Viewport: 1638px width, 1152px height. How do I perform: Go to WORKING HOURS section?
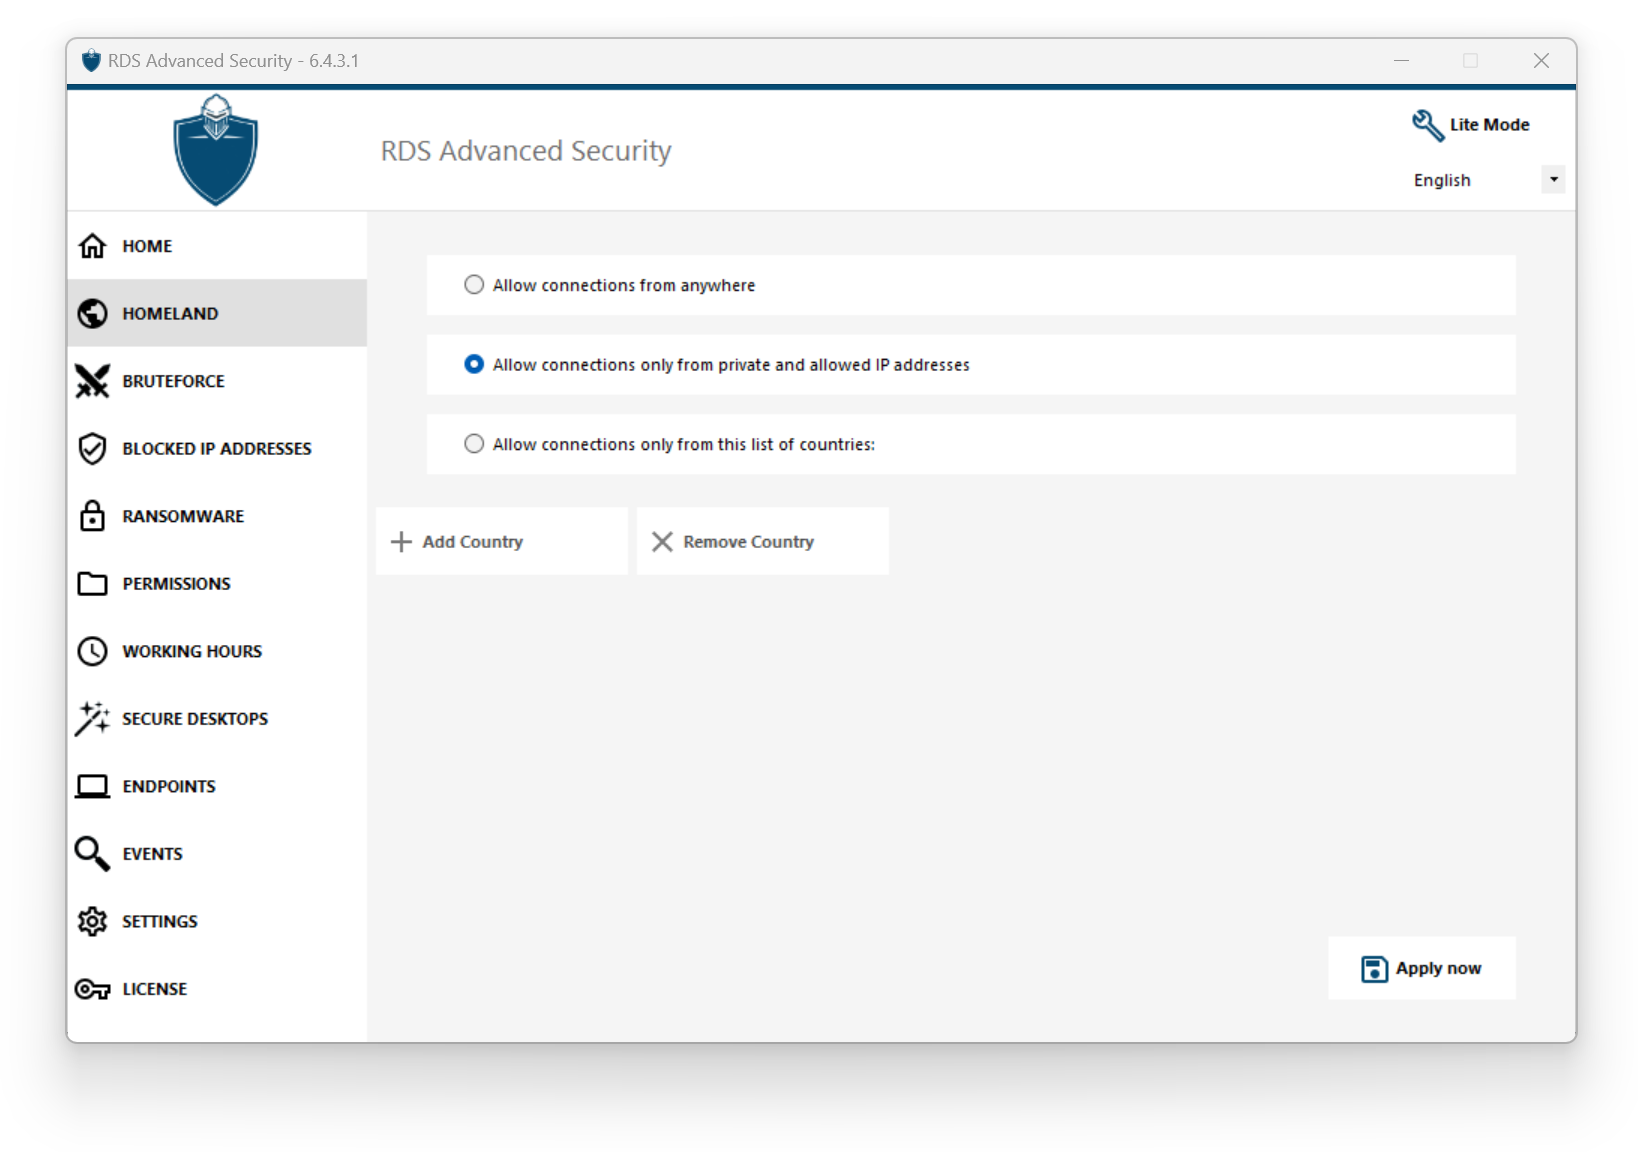(x=217, y=651)
